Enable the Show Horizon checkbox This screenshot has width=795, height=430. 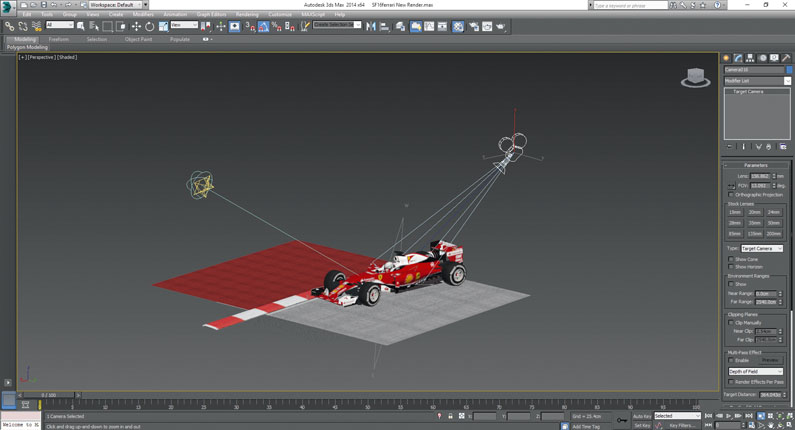click(x=731, y=267)
